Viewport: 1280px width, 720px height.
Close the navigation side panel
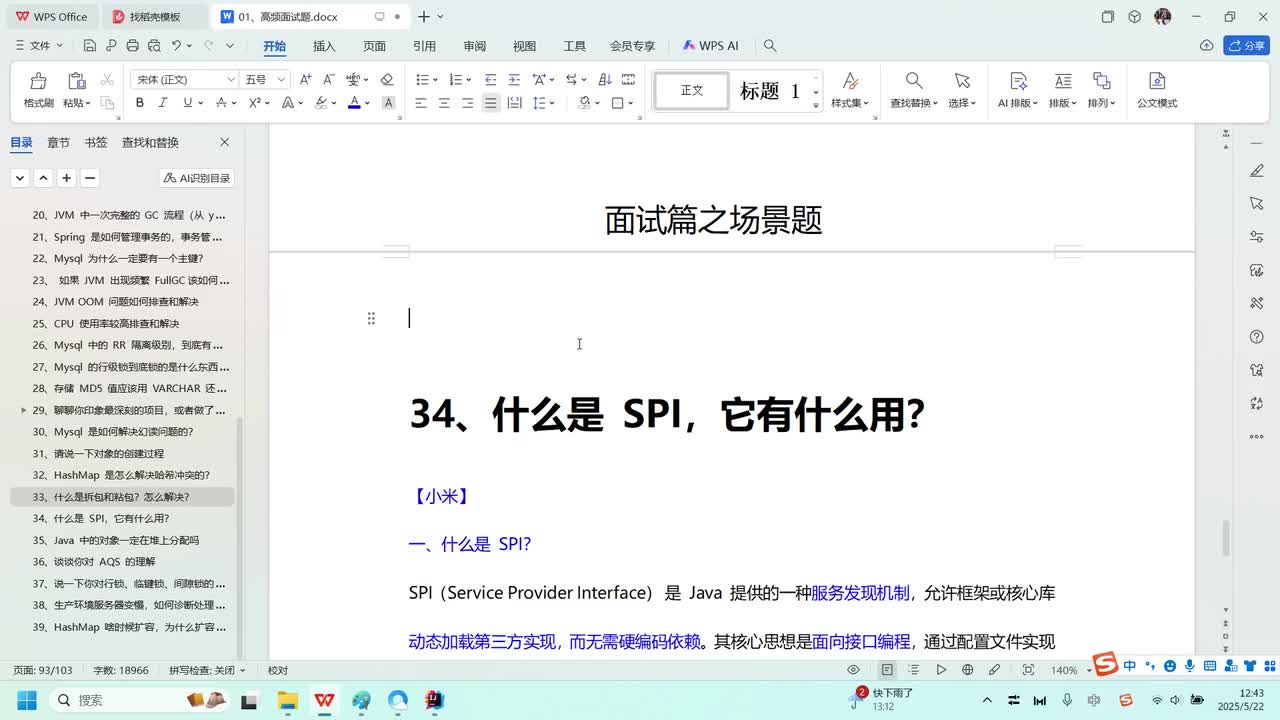pos(224,142)
